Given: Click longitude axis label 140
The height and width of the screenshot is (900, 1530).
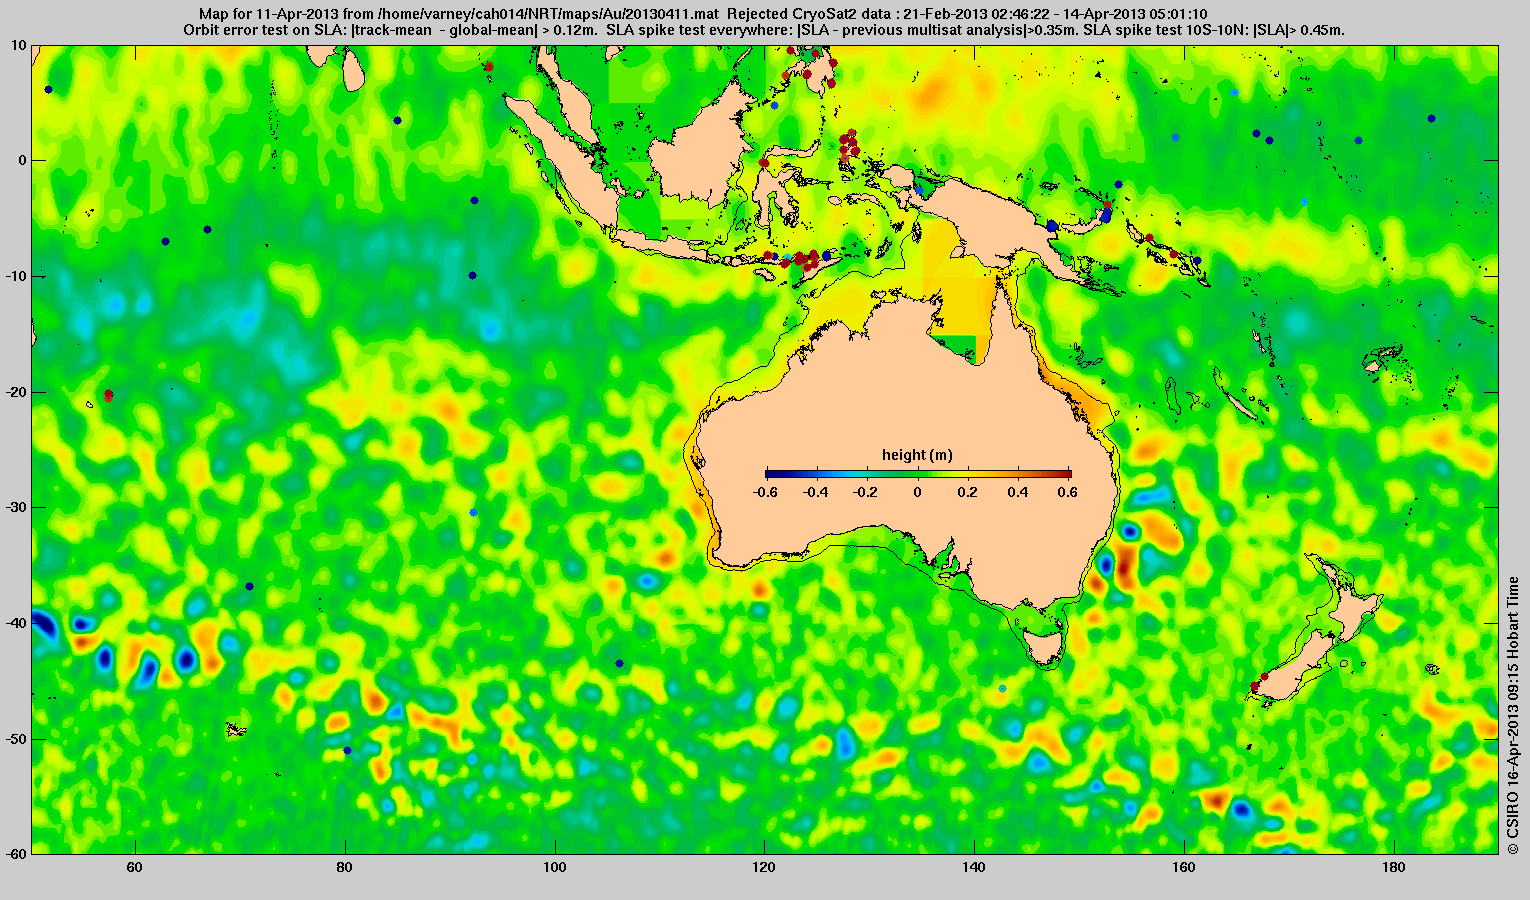Looking at the screenshot, I should (975, 867).
